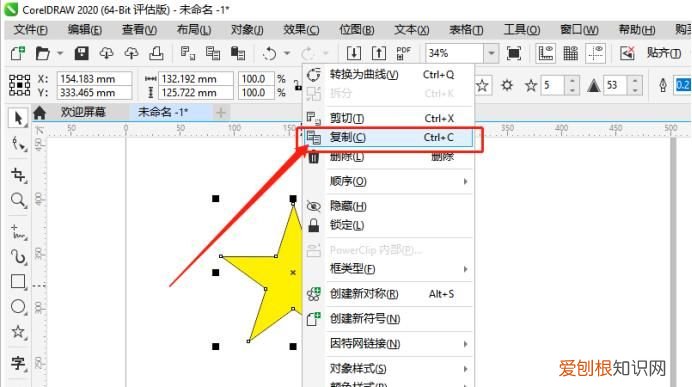Open the 编辑 menu
This screenshot has height=387, width=692.
[85, 30]
